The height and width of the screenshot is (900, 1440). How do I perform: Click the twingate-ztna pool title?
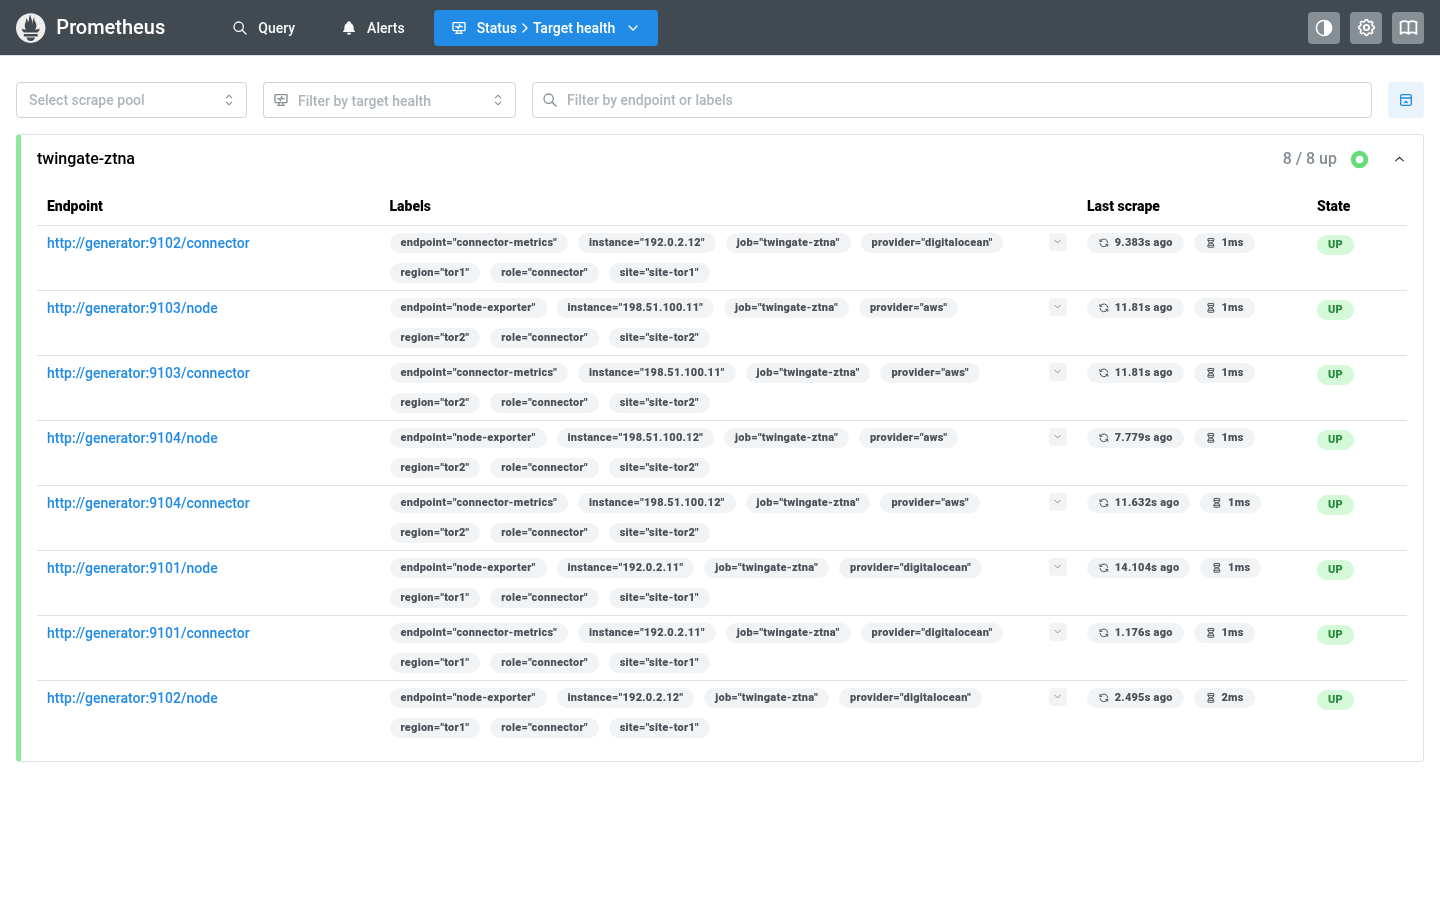click(86, 158)
